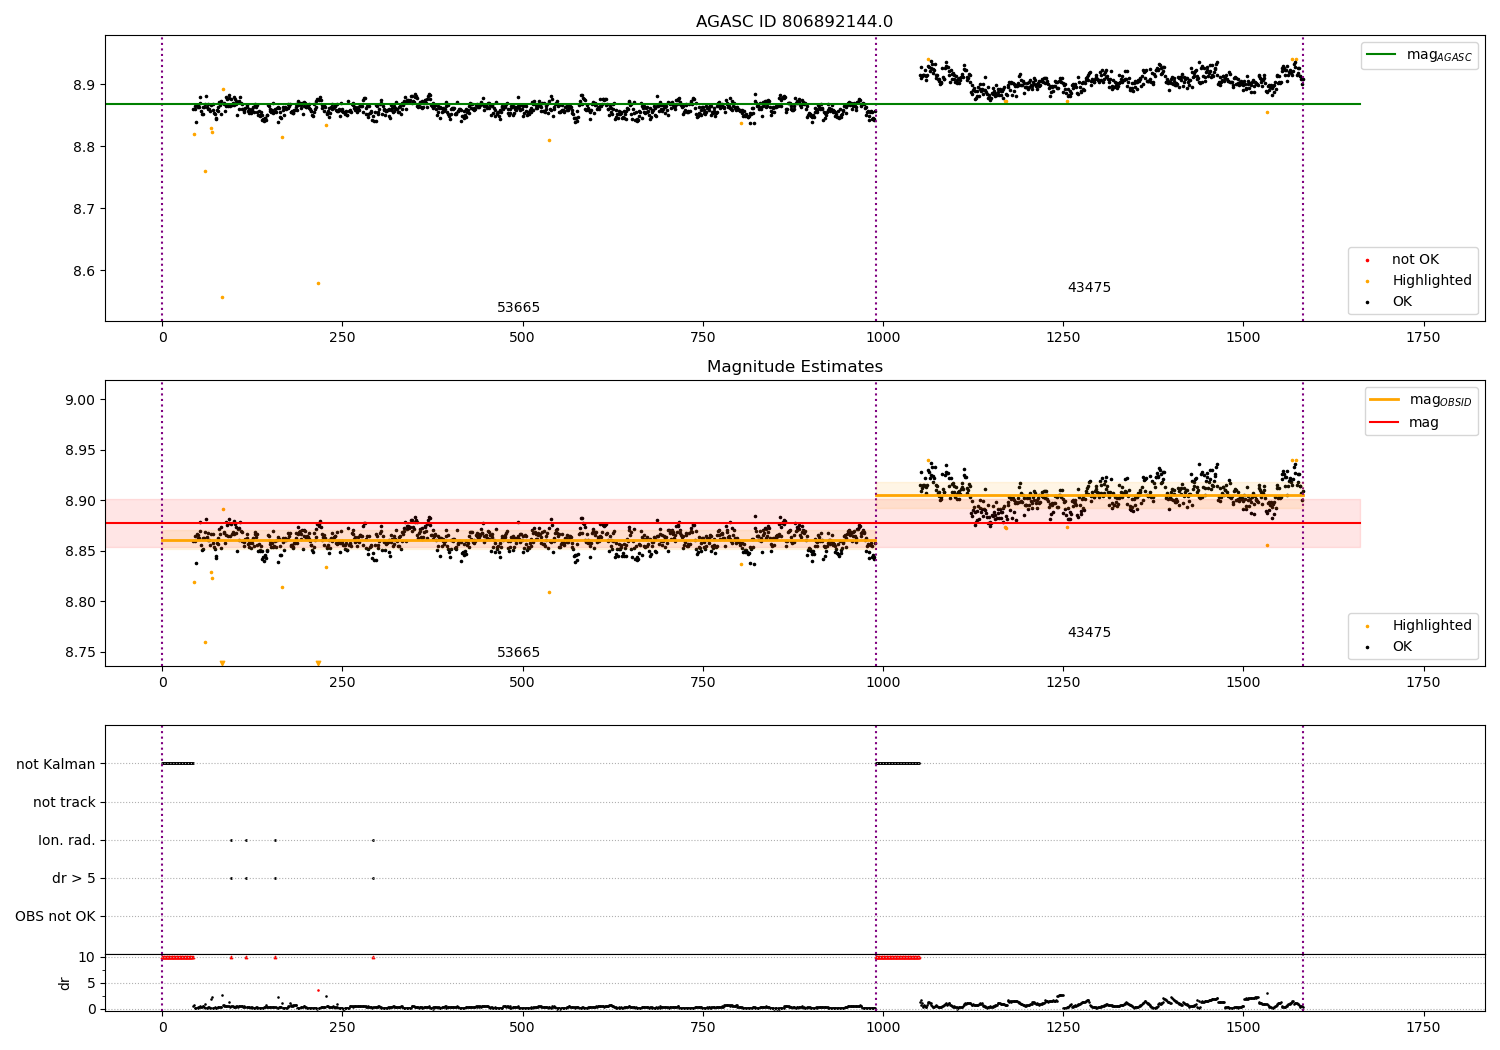Click the '8.75' y-axis tick label
Image resolution: width=1500 pixels, height=1050 pixels.
[x=81, y=653]
